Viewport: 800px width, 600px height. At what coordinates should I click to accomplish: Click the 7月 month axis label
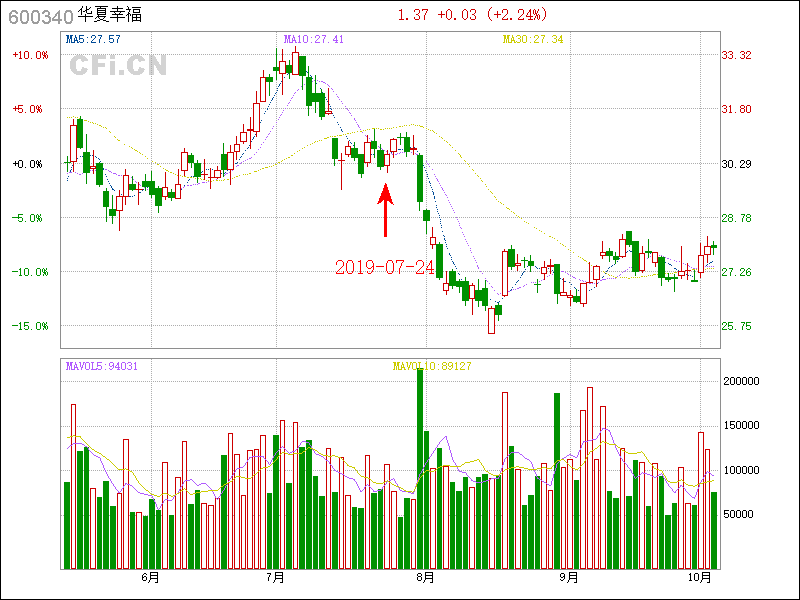(276, 578)
